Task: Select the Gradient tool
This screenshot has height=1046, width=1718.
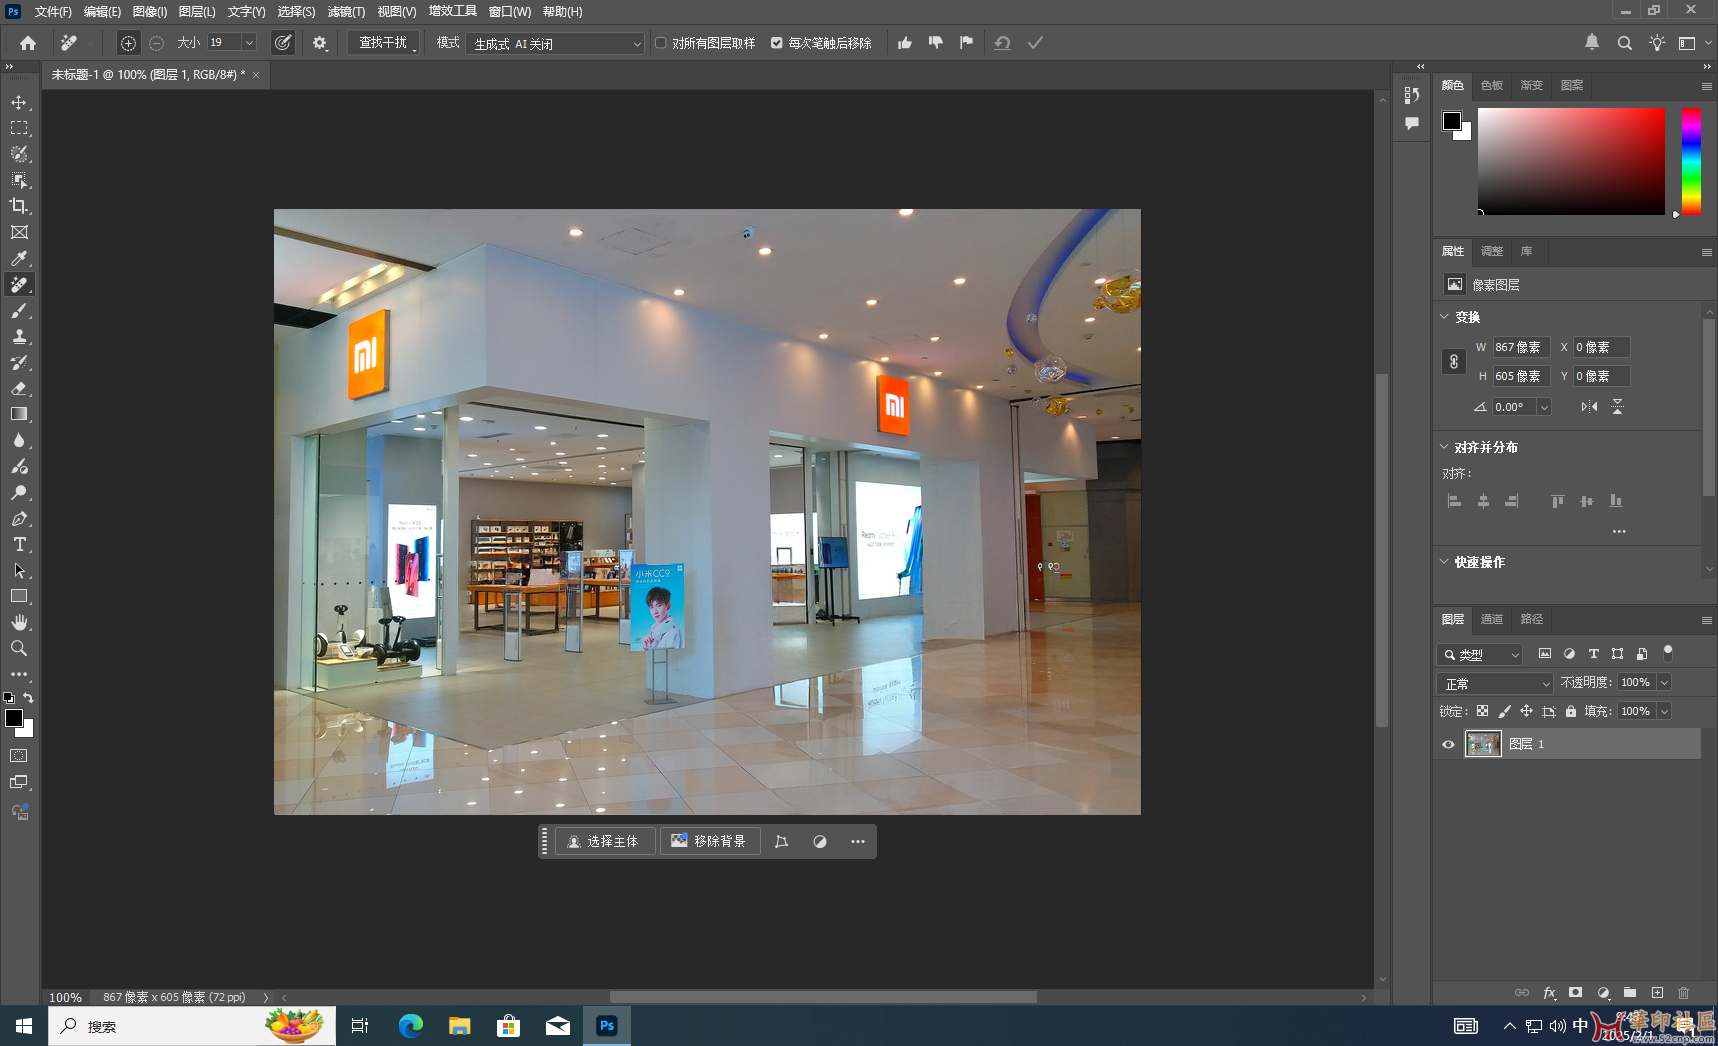Action: click(19, 414)
